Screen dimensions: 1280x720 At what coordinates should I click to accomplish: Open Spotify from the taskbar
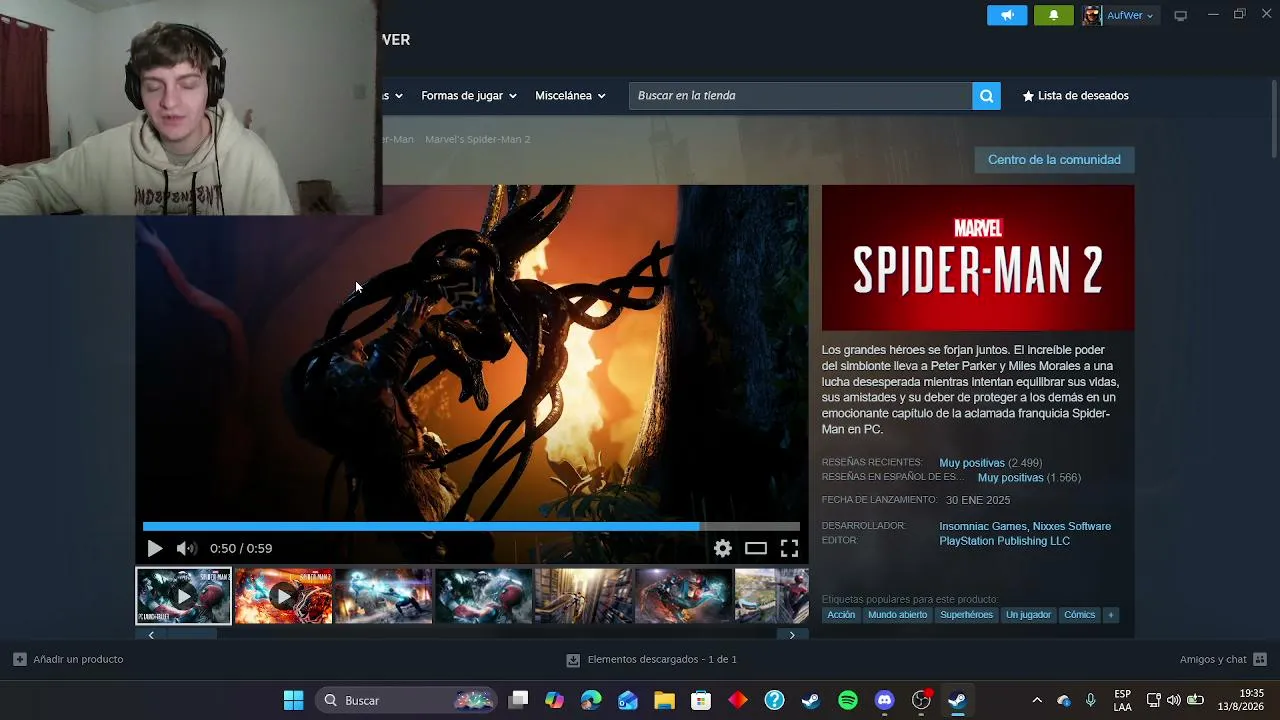coord(848,700)
